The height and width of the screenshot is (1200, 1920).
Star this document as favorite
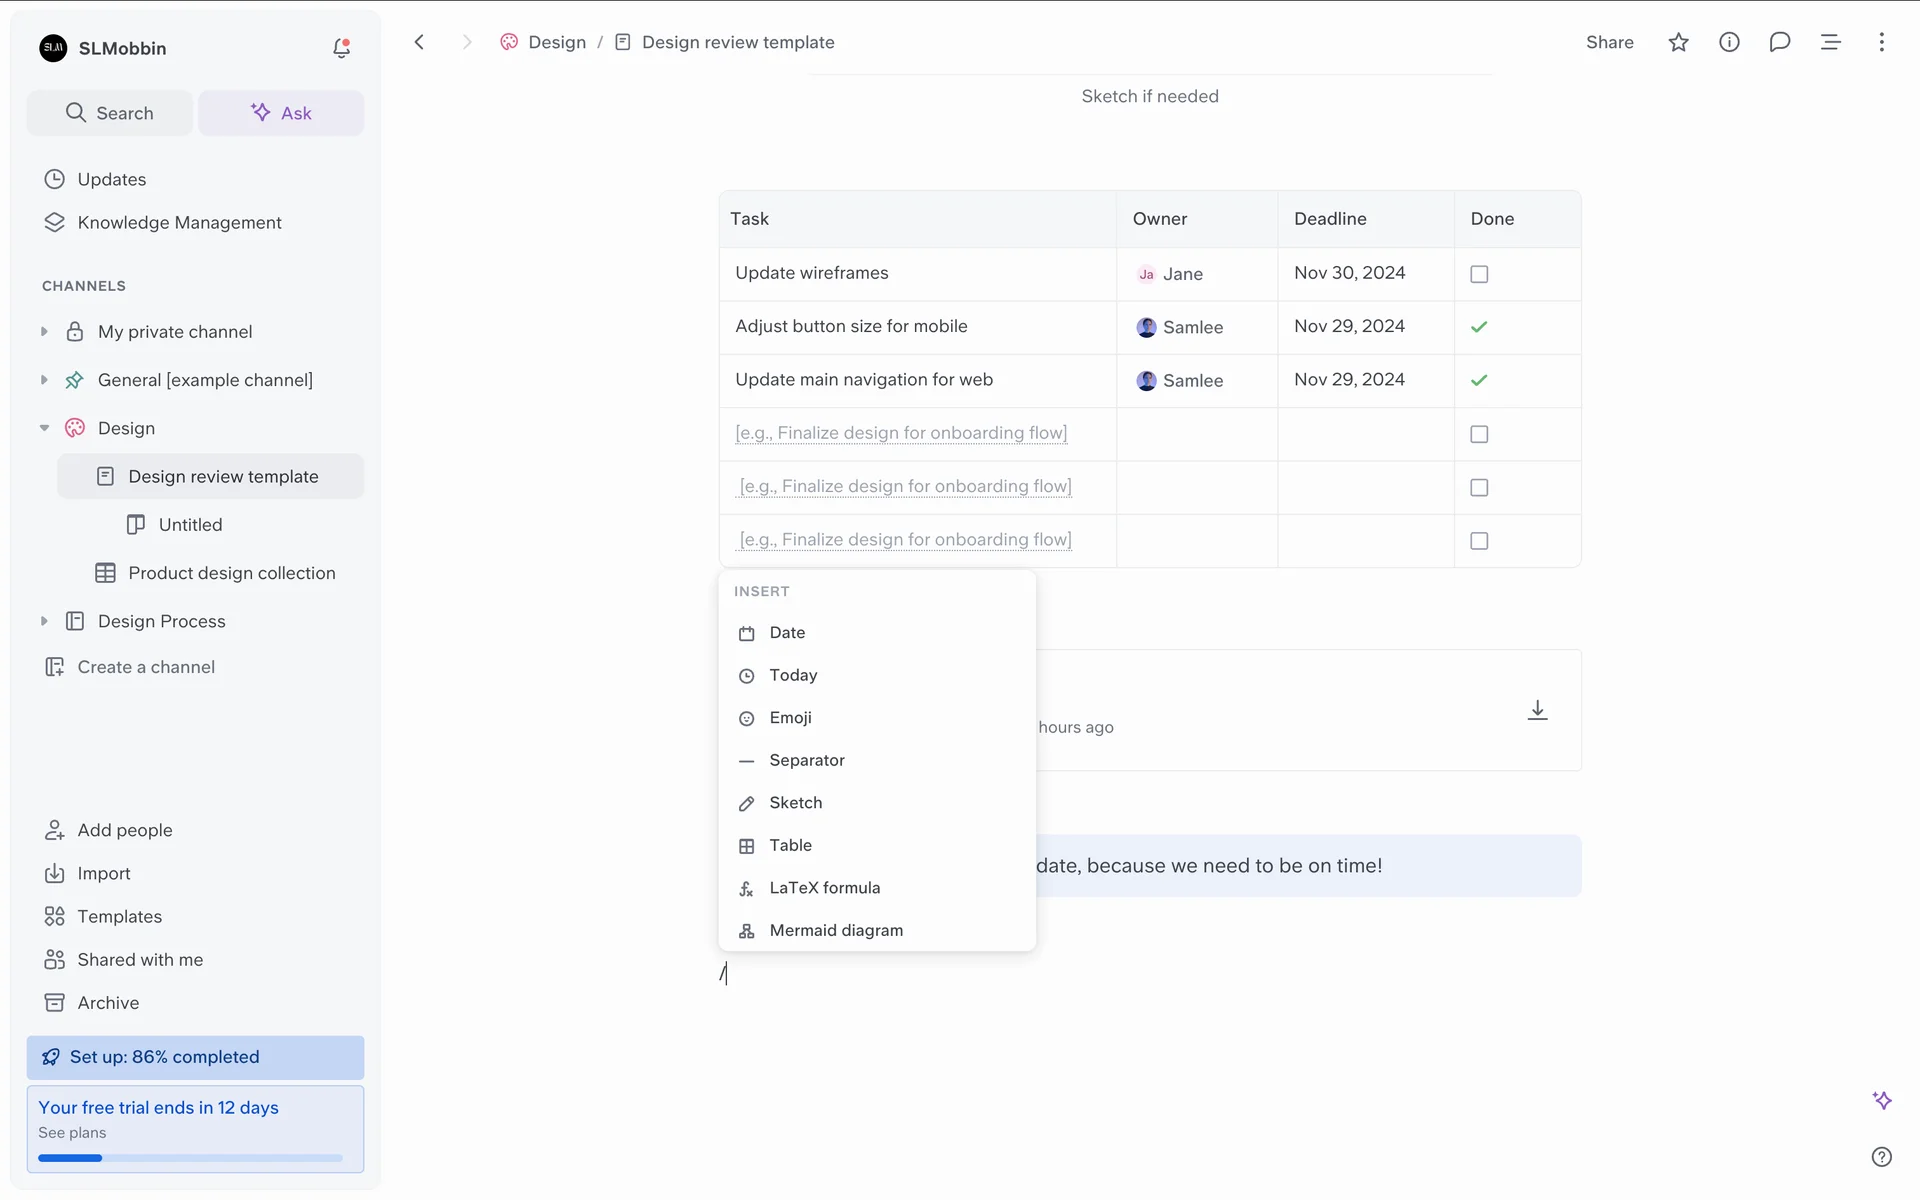[x=1678, y=42]
